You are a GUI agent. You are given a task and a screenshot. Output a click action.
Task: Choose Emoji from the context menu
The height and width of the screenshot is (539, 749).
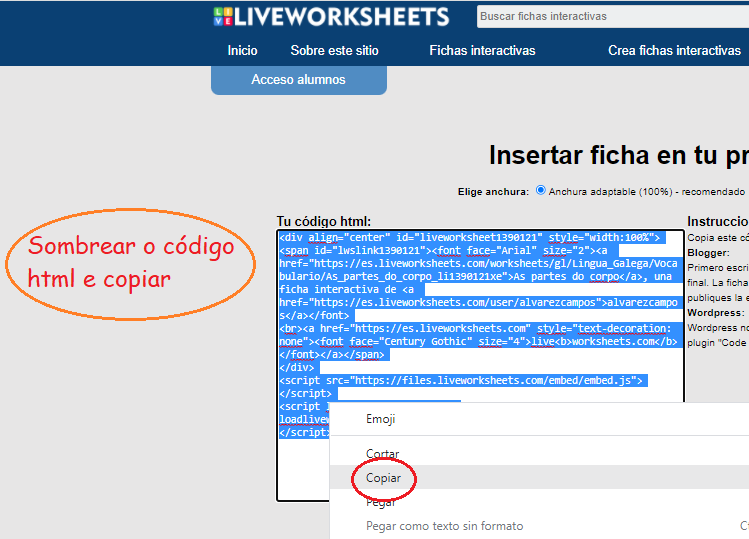380,419
